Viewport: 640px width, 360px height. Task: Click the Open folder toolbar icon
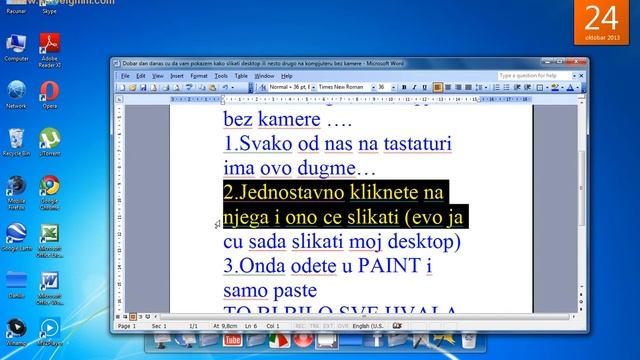pos(133,87)
